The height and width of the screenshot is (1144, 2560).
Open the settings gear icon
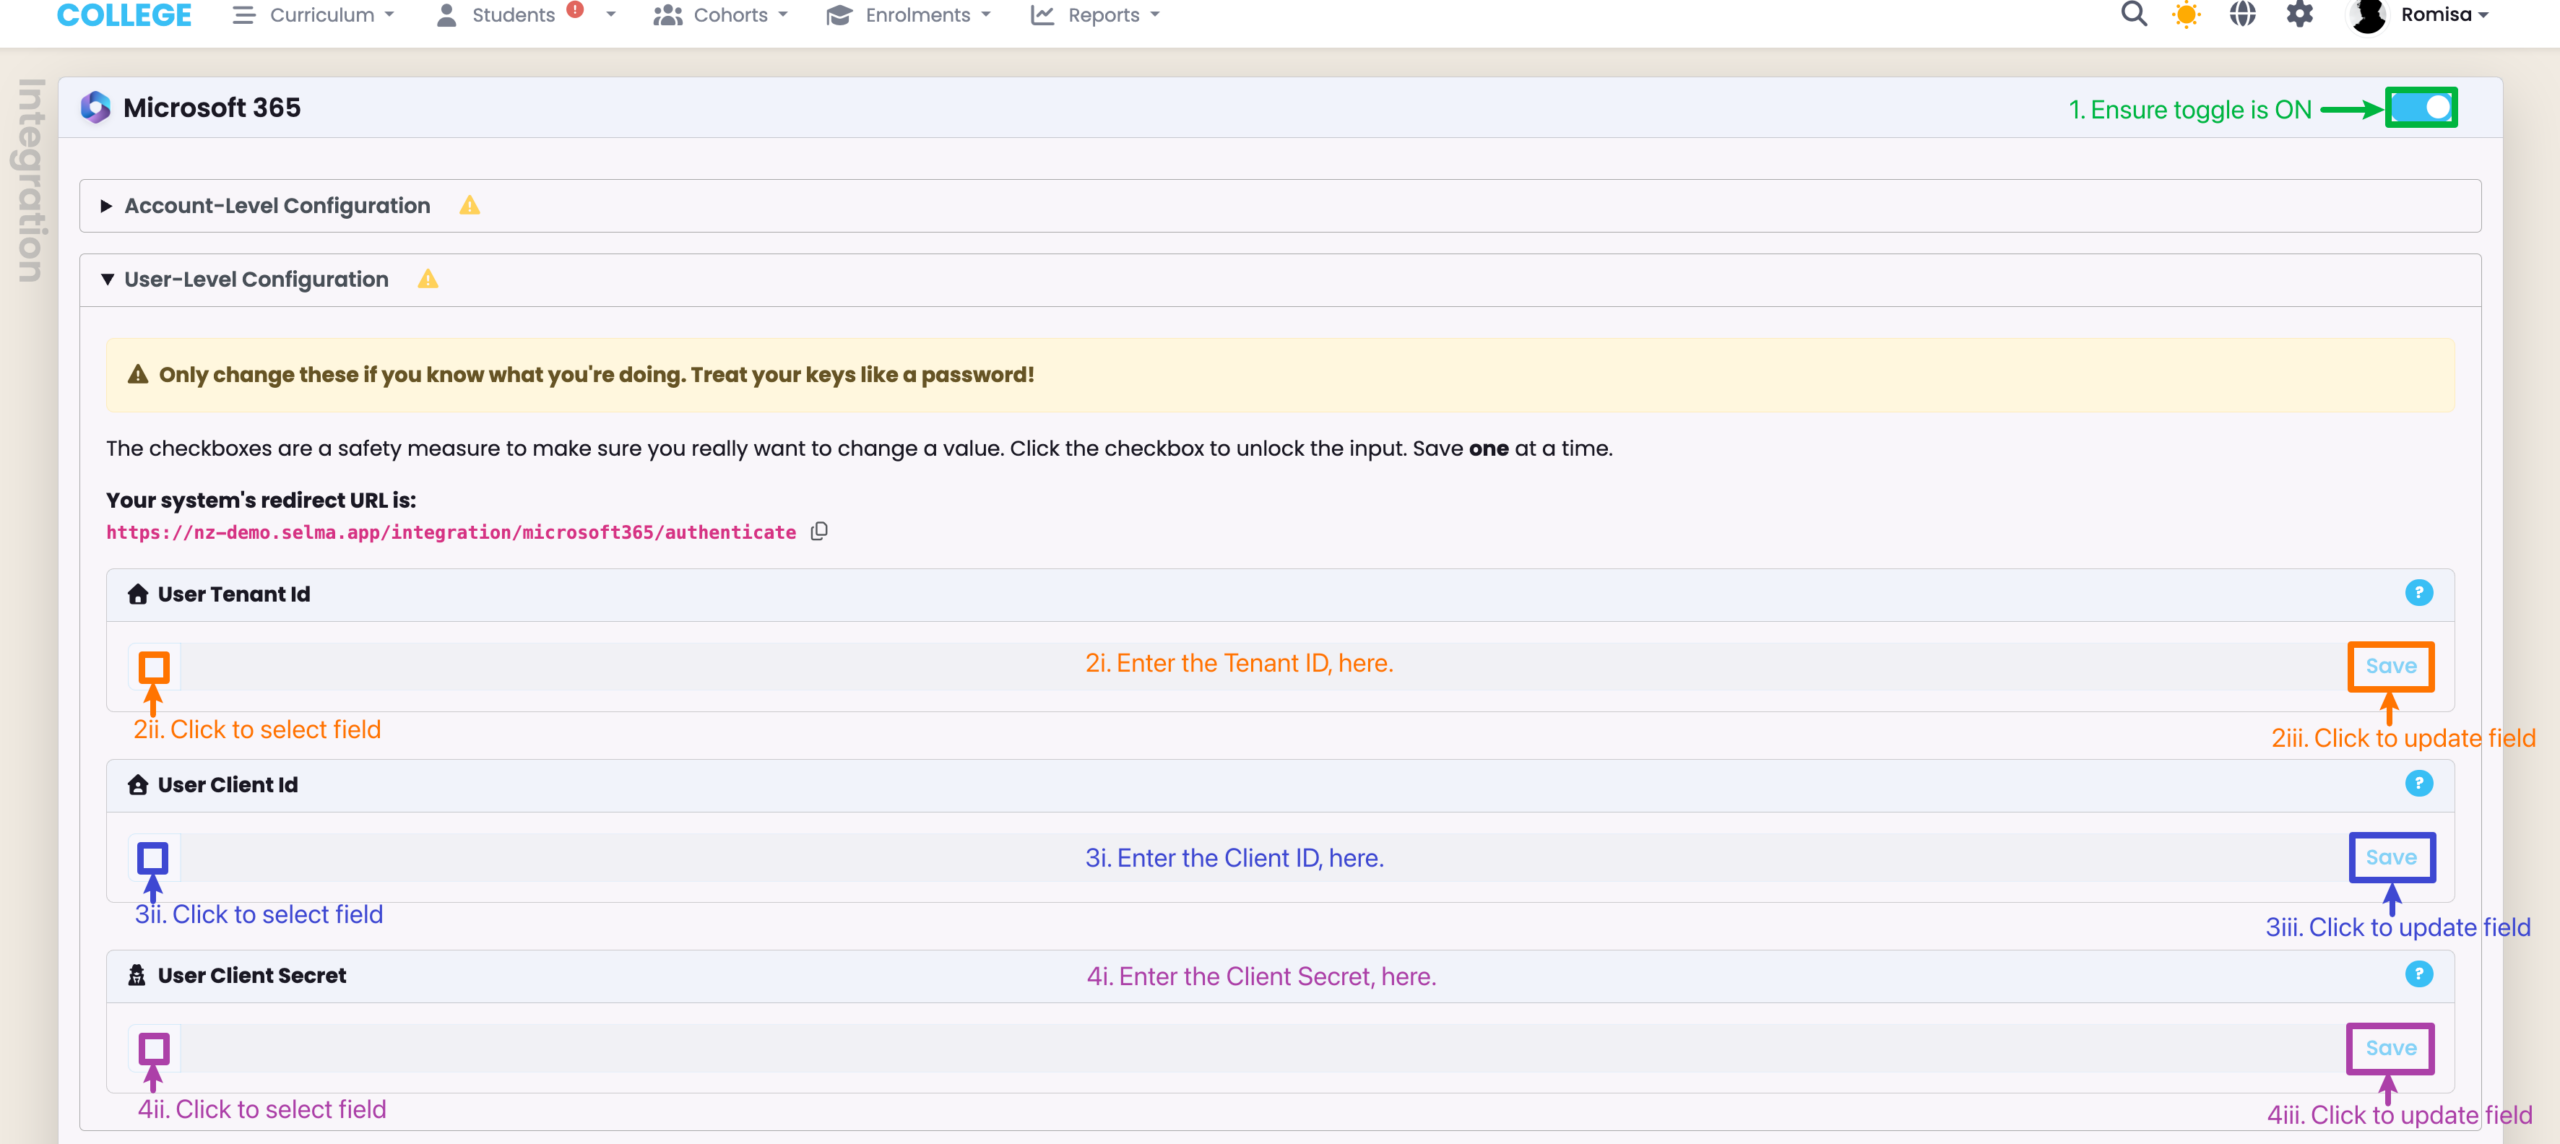coord(2300,15)
